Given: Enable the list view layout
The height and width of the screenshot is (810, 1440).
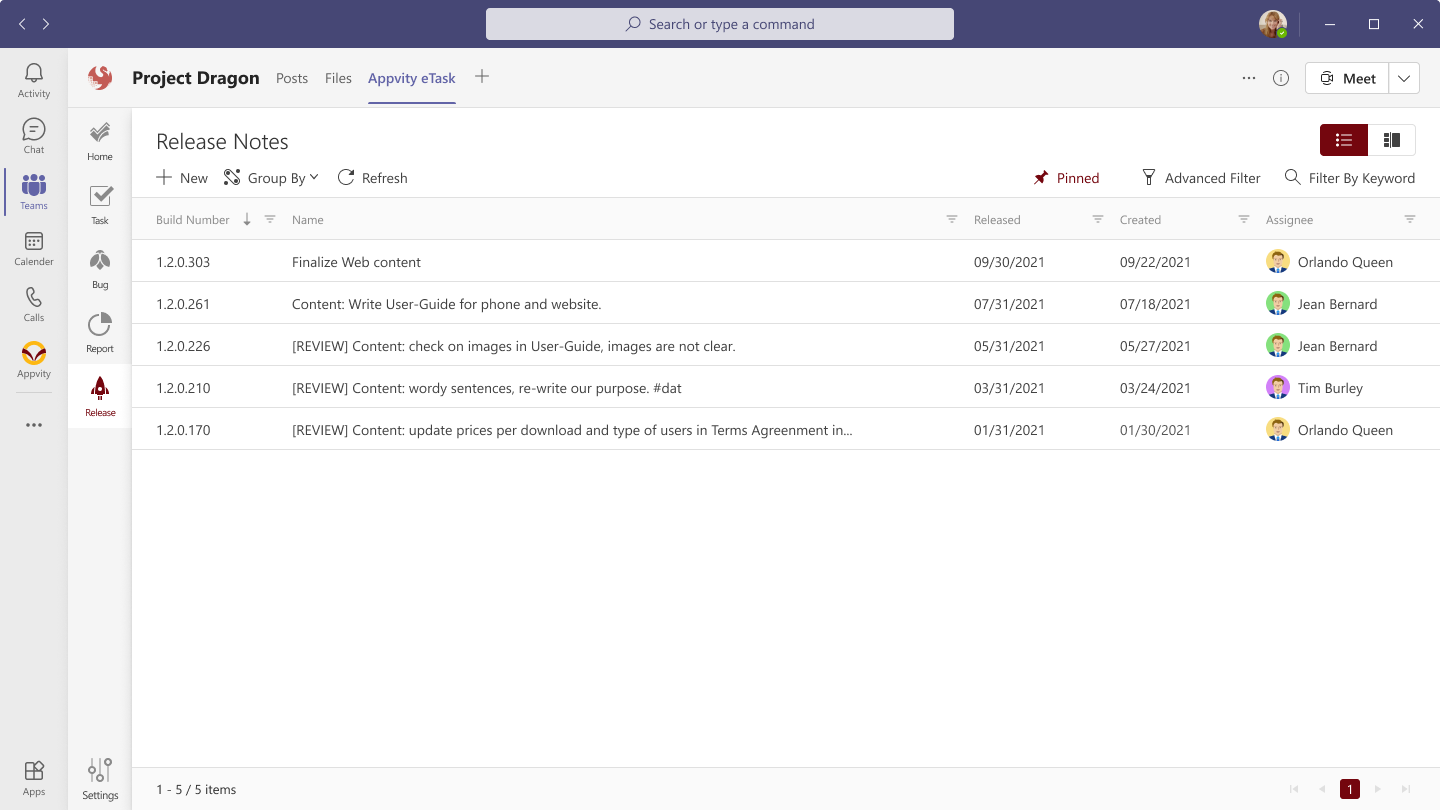Looking at the screenshot, I should click(x=1343, y=140).
